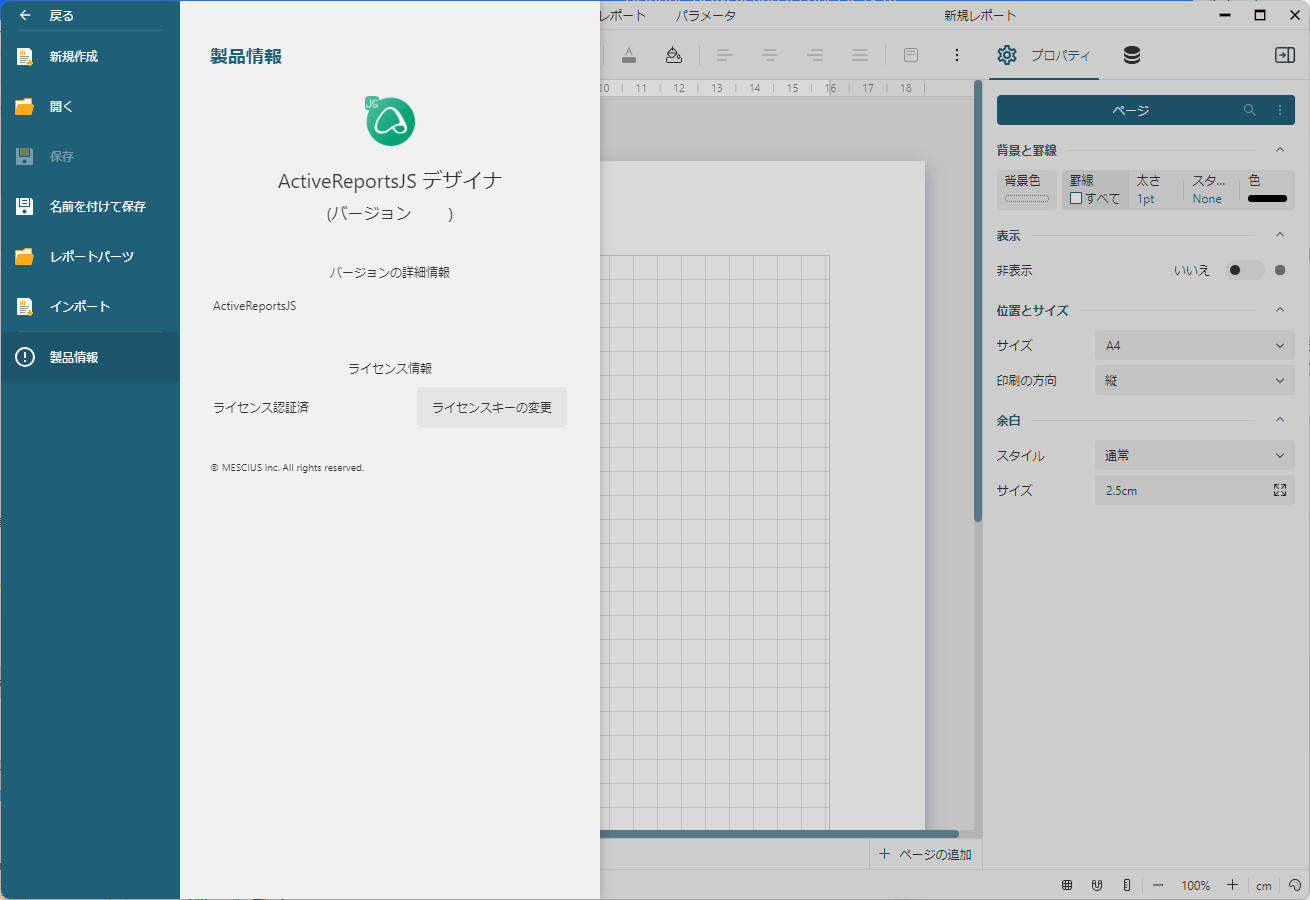Change the border 太さ 1pt value

pos(1146,199)
